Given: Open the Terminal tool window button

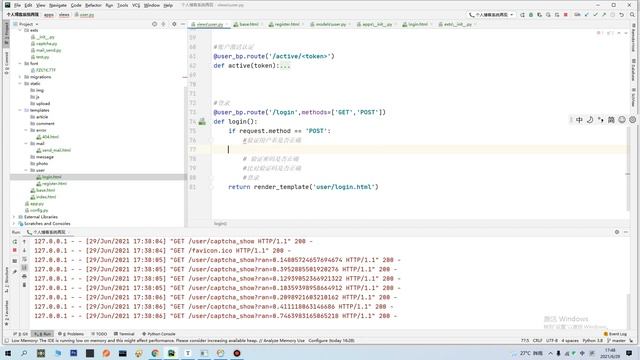Looking at the screenshot, I should click(124, 334).
